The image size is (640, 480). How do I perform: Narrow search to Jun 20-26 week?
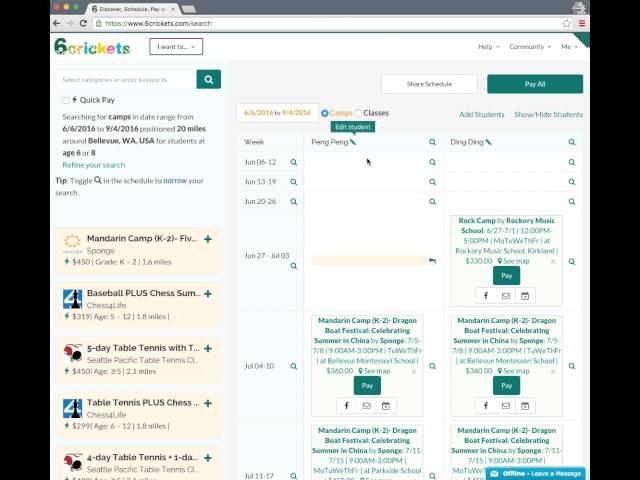click(x=293, y=202)
